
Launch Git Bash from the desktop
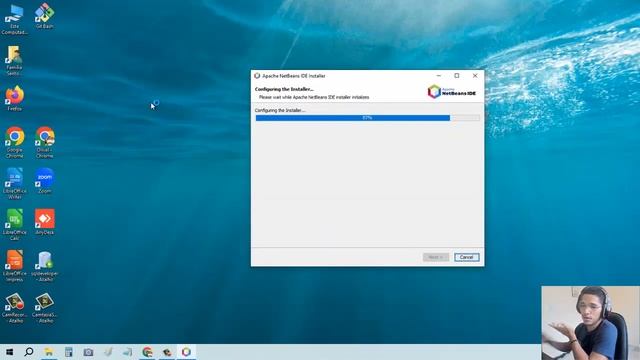pyautogui.click(x=44, y=16)
